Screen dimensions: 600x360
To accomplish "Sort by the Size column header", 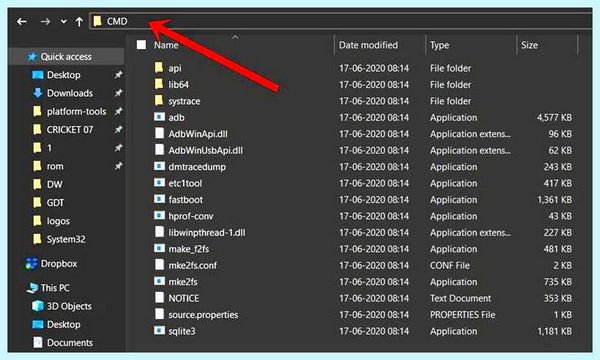I will (x=529, y=45).
